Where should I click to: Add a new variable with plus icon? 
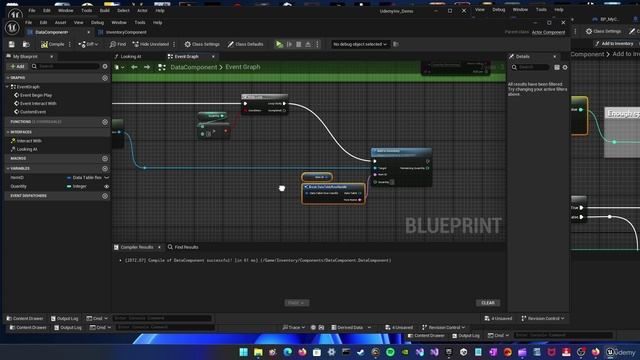pos(105,168)
